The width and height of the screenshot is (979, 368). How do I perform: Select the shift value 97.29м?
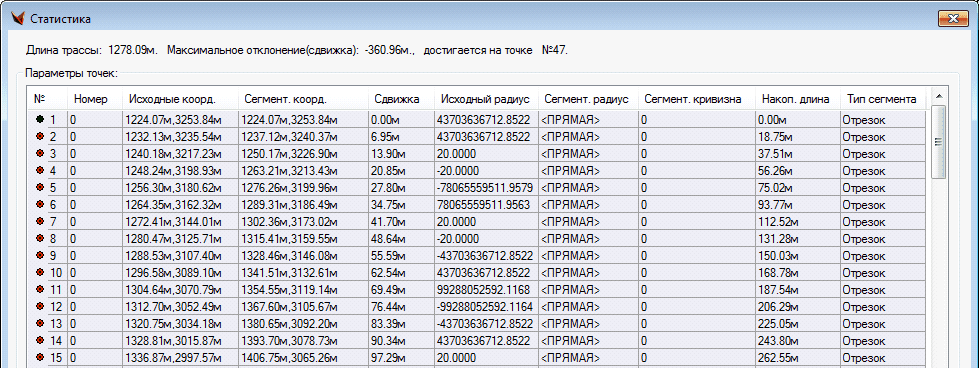coord(400,358)
